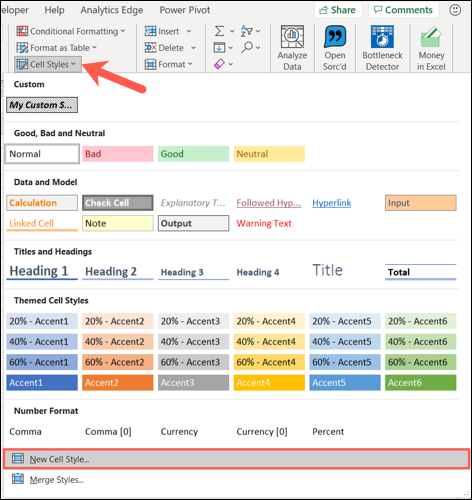Launch the Open Sorc'd add-in
The height and width of the screenshot is (500, 472).
335,48
